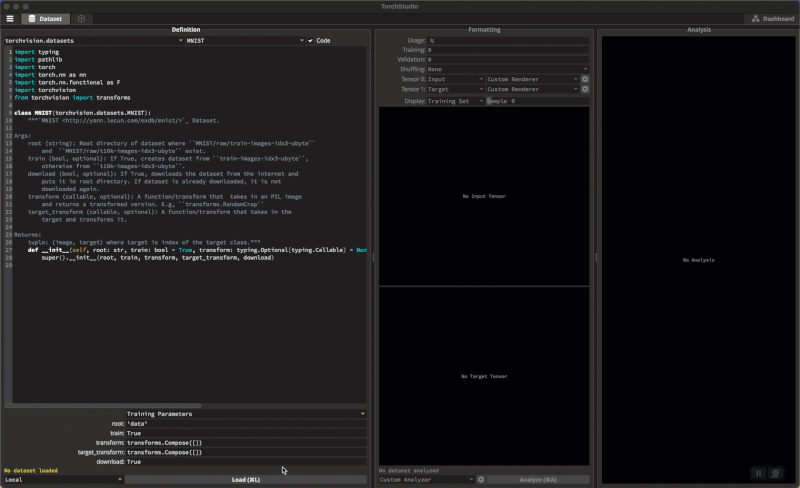800x488 pixels.
Task: Open the MNIST dataset dropdown
Action: point(245,40)
